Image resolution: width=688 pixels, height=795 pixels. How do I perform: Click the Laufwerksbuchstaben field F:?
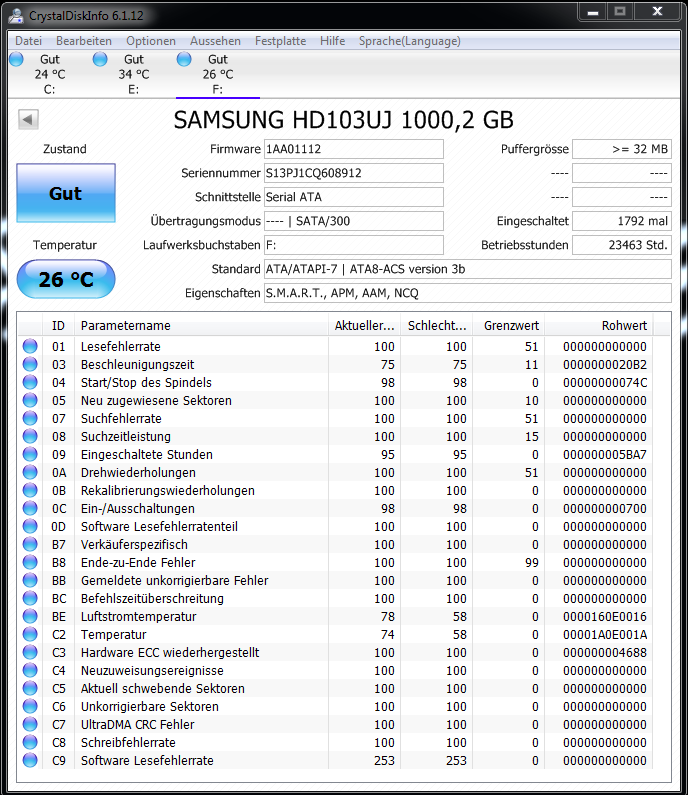[354, 245]
